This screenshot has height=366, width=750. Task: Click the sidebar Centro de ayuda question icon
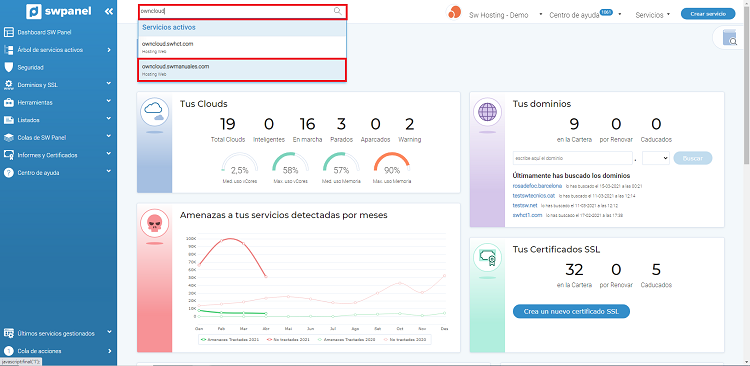pyautogui.click(x=8, y=173)
